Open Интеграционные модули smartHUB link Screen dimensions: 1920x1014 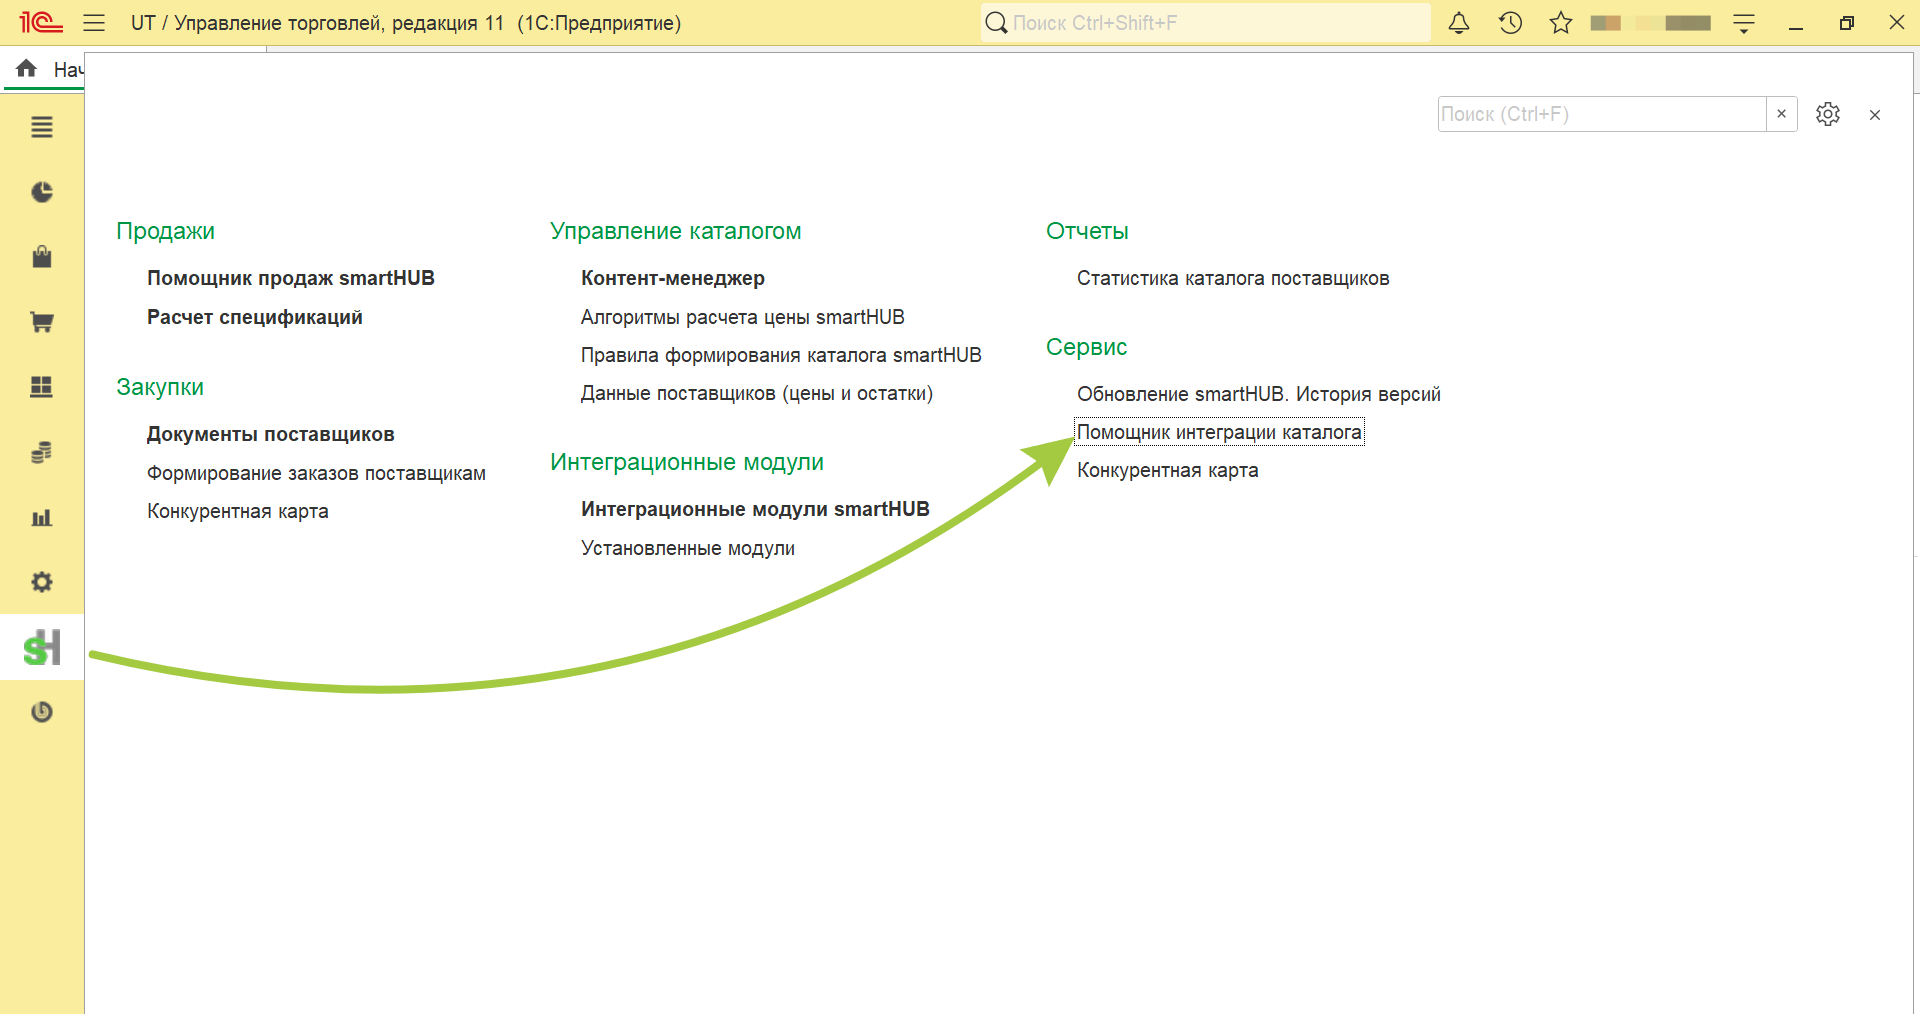click(x=755, y=509)
